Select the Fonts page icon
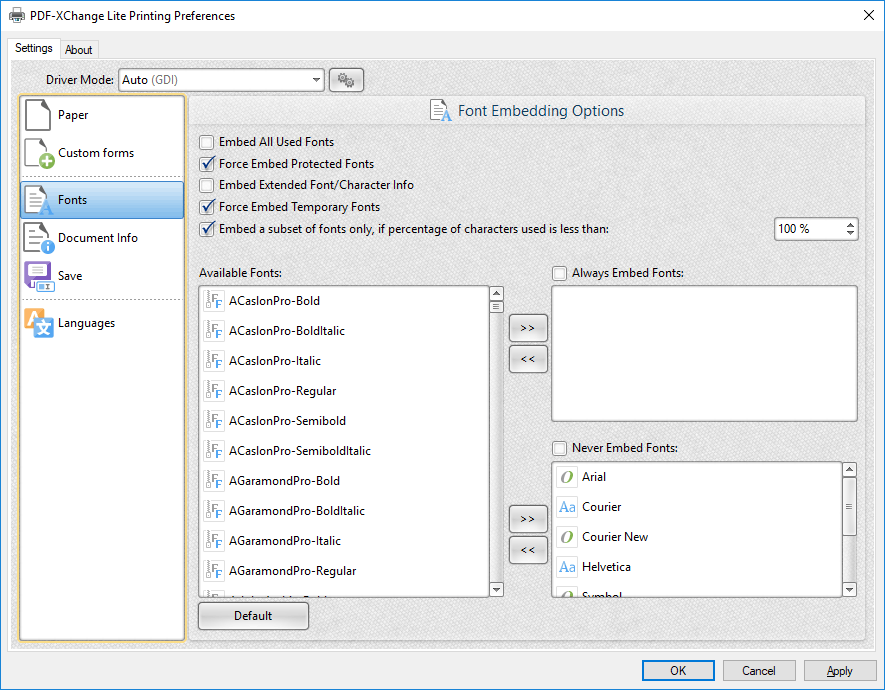This screenshot has width=885, height=690. click(x=38, y=200)
